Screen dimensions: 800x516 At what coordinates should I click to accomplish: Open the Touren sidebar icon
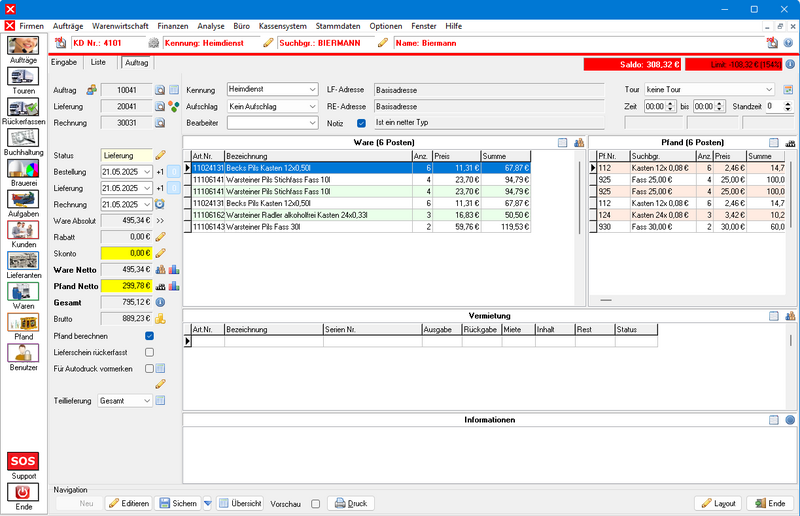coord(24,78)
